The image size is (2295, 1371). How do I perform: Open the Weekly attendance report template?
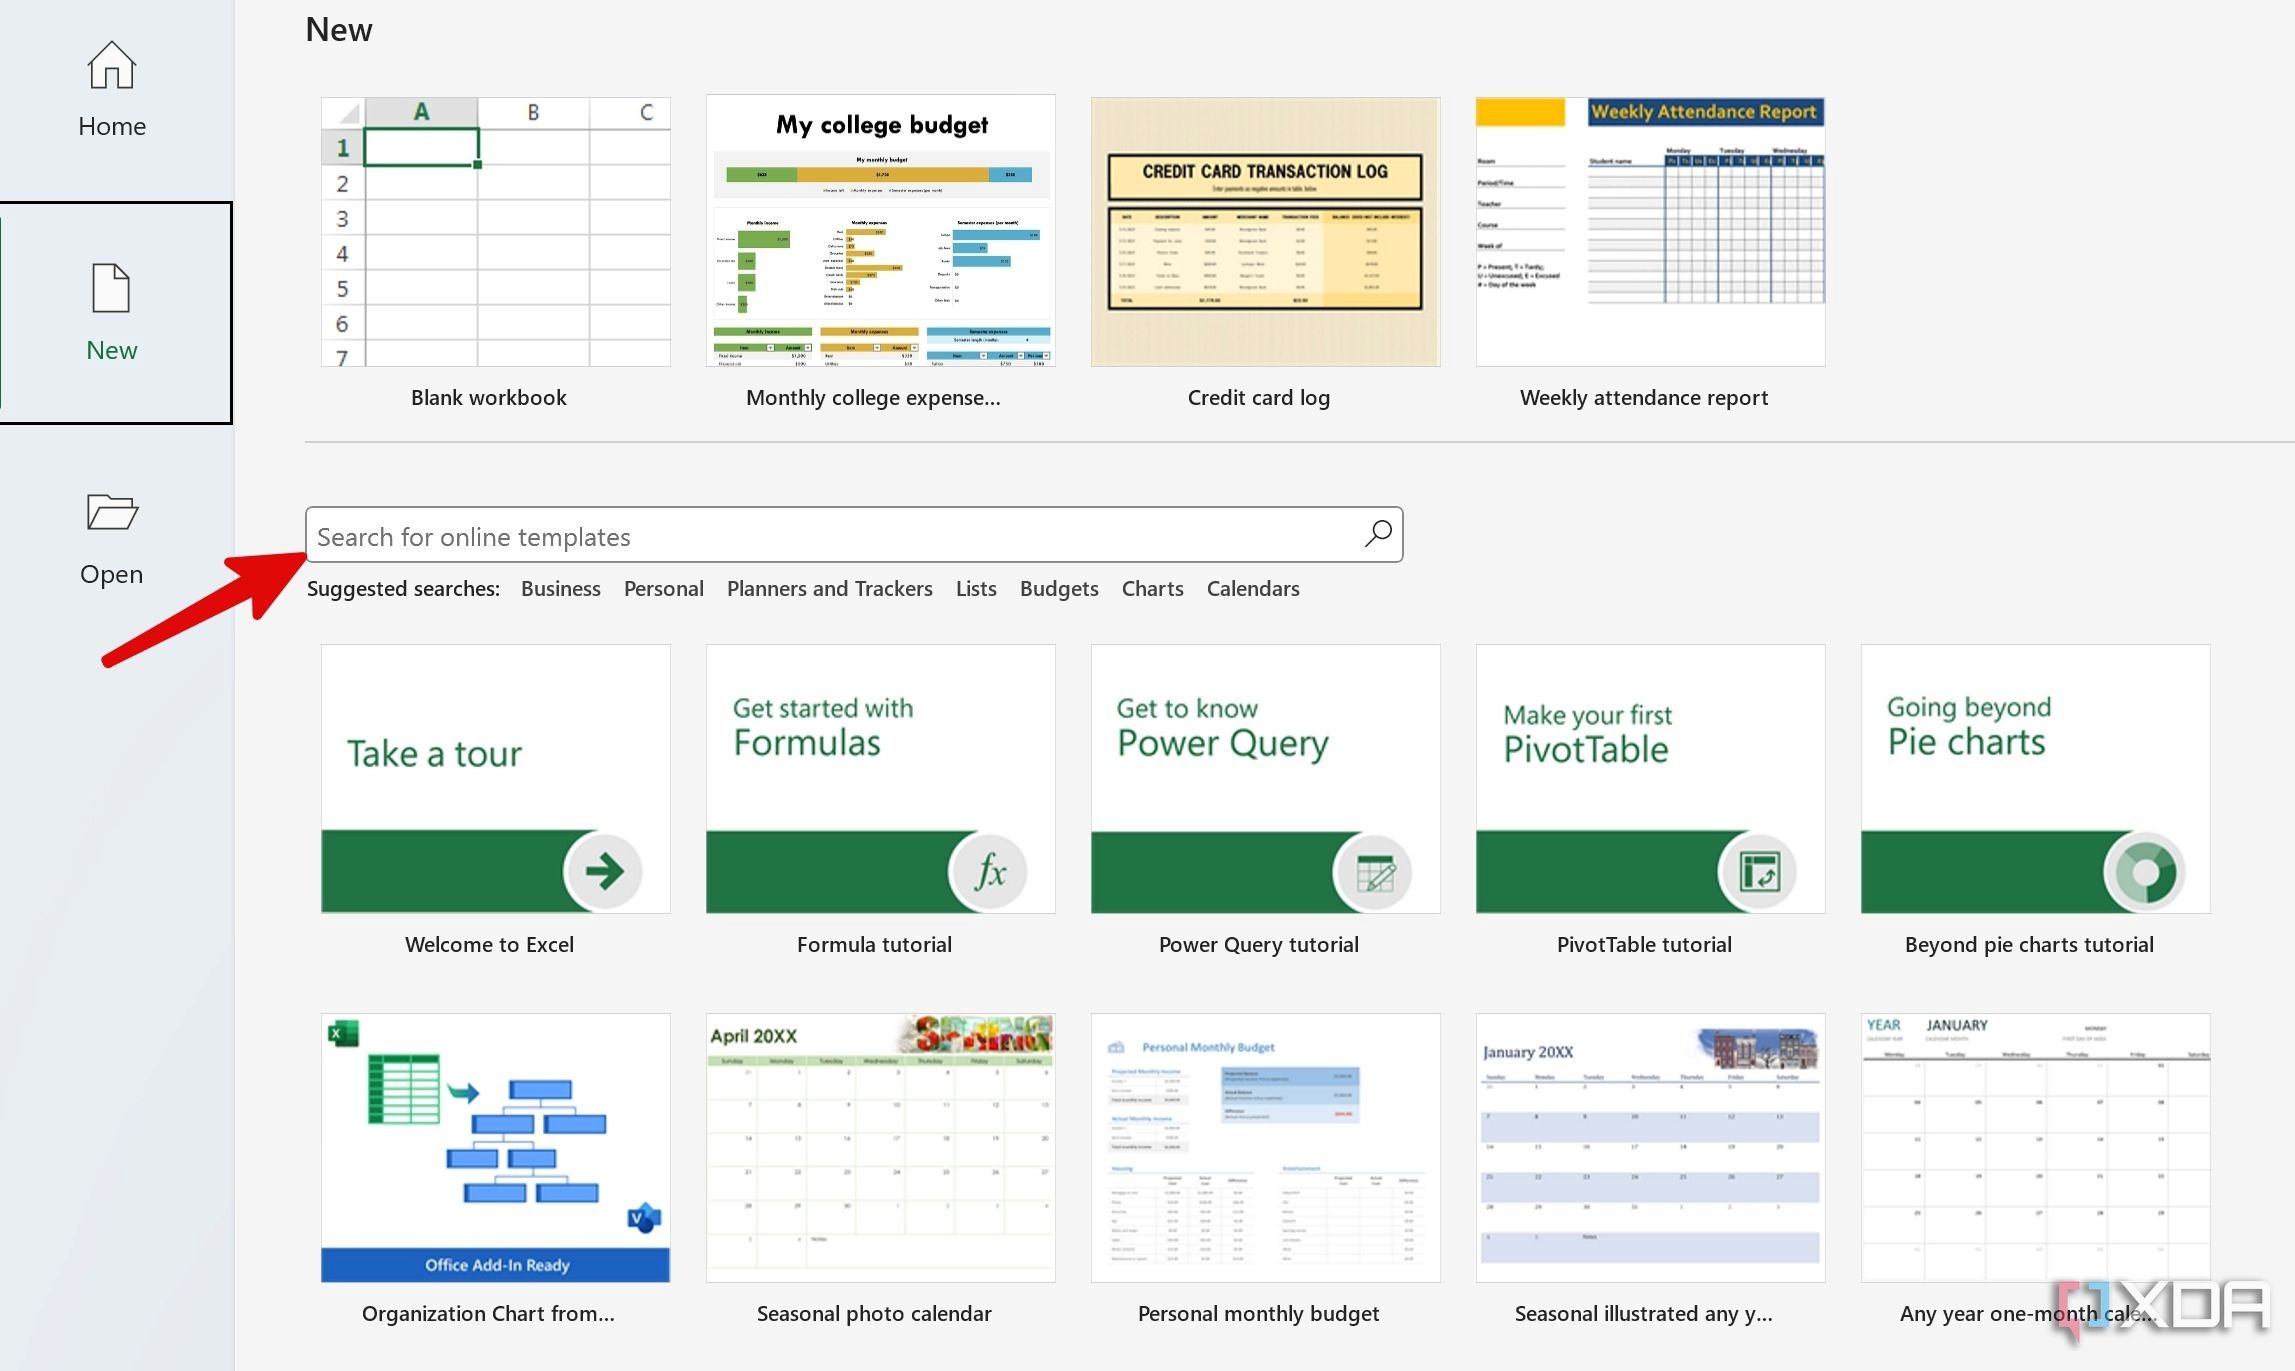1648,231
